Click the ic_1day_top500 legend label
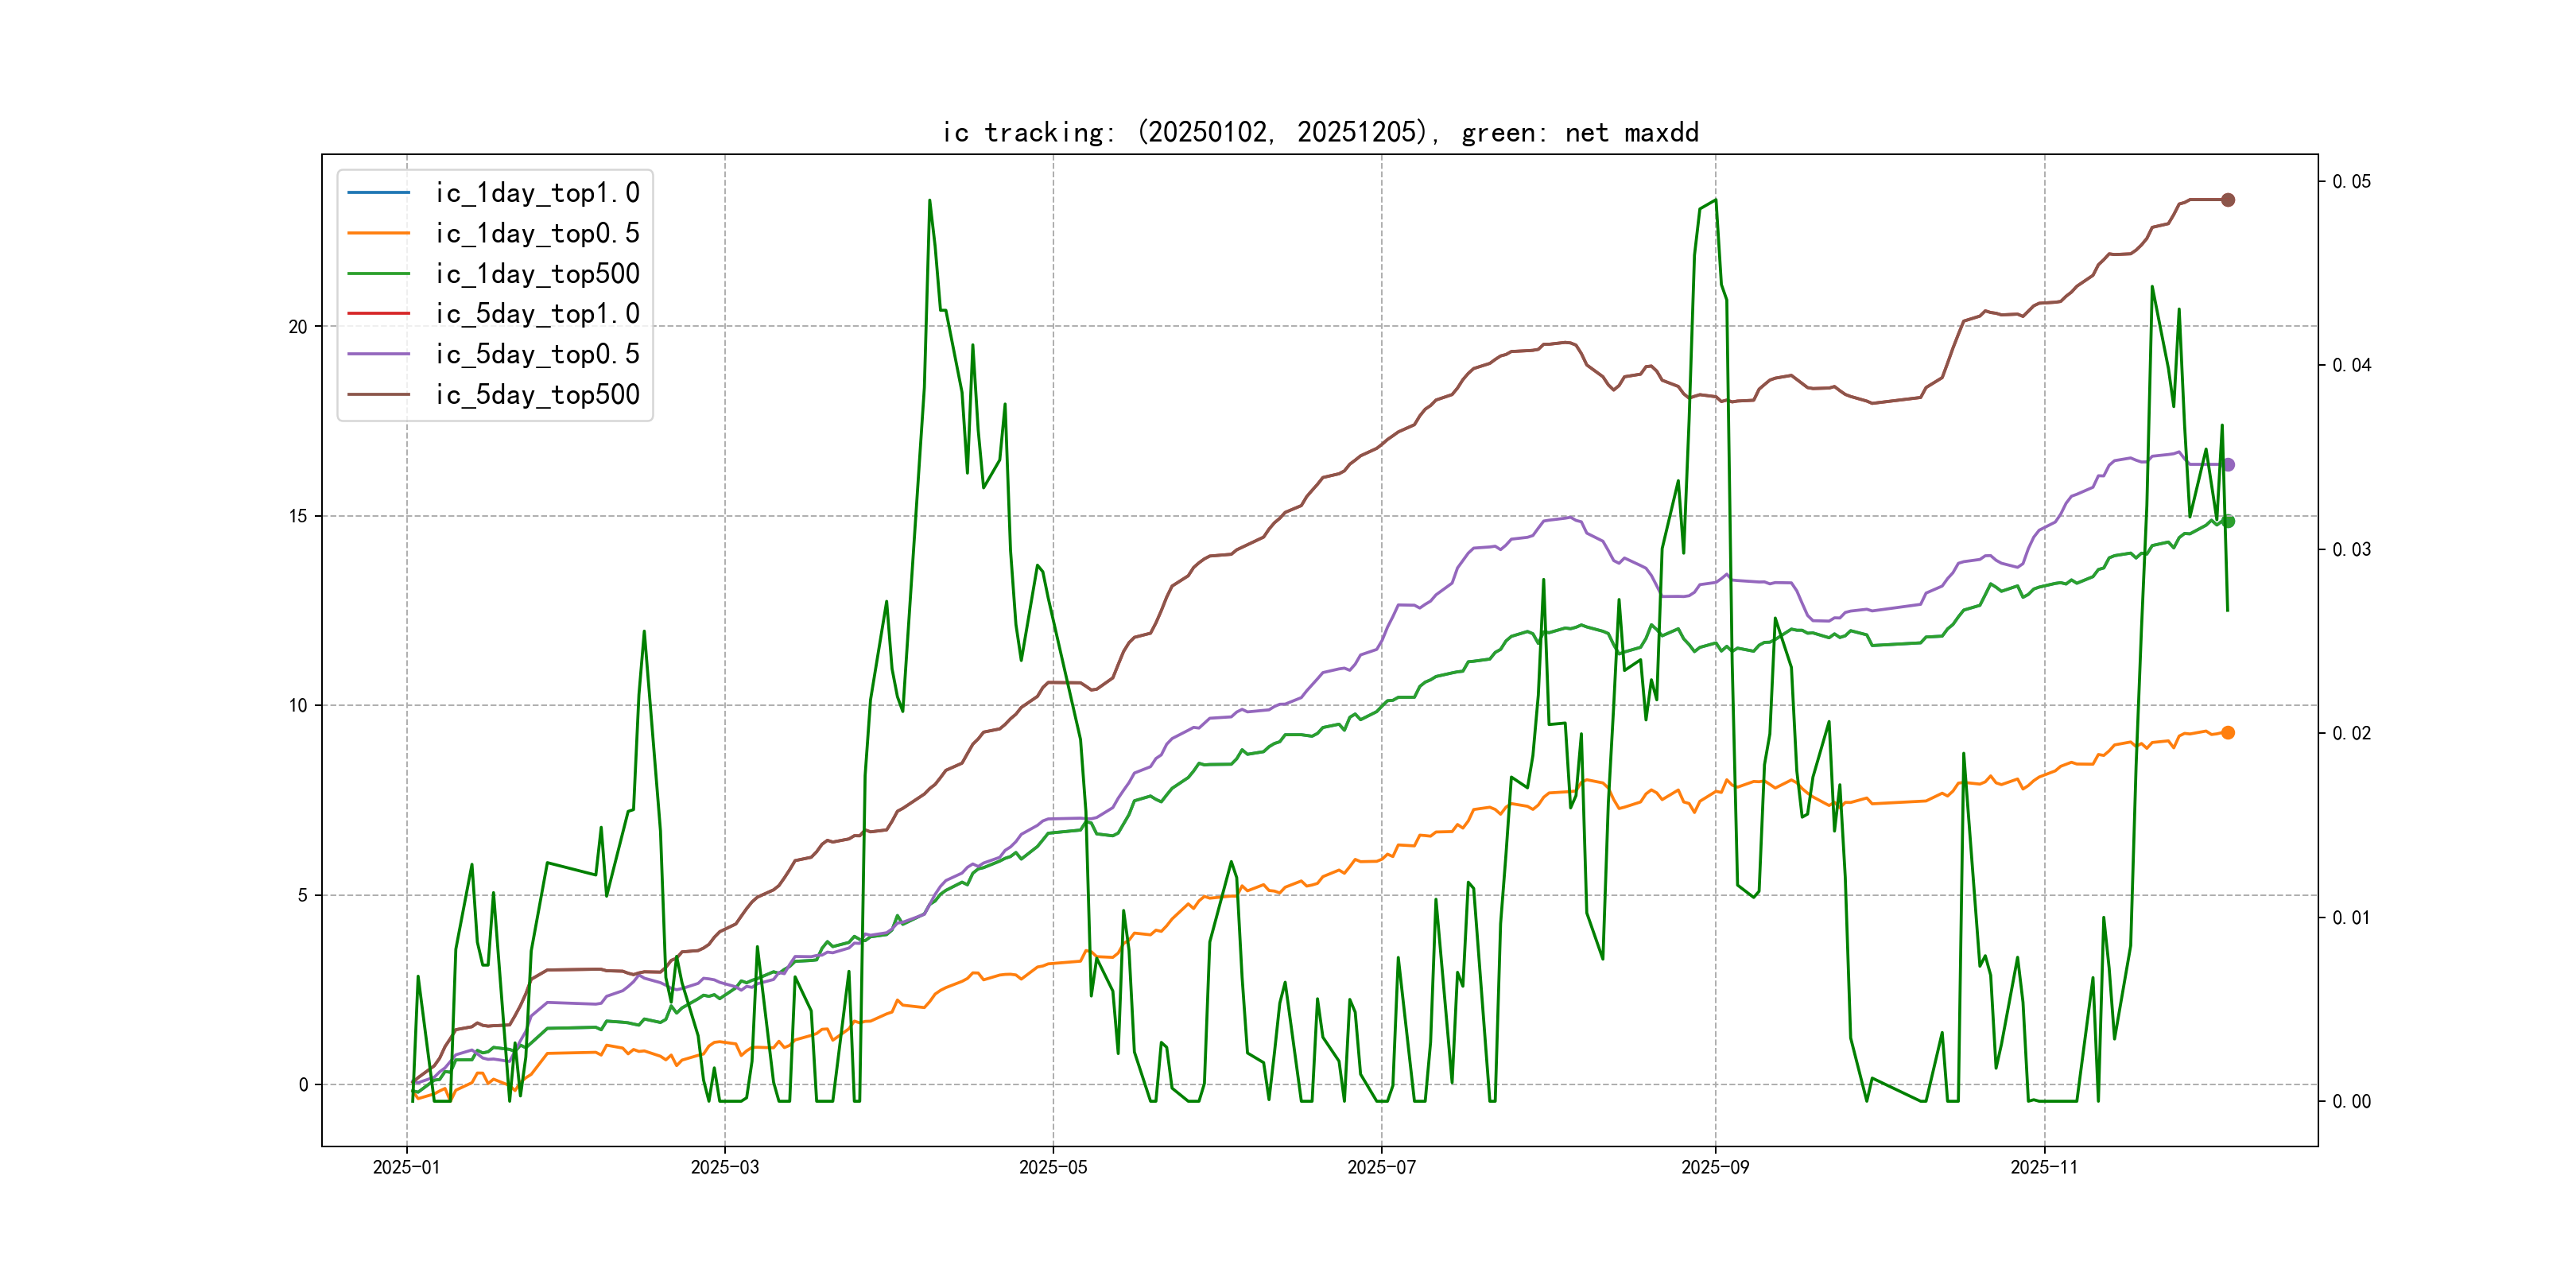This screenshot has width=2576, height=1288. [x=537, y=273]
